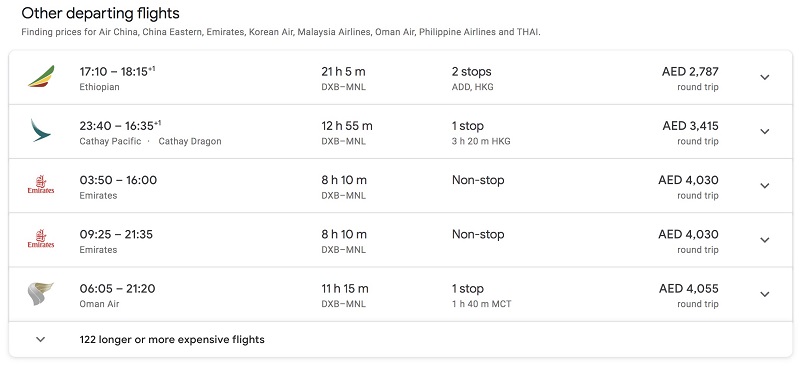The image size is (800, 366).
Task: Select the 06:05 – 21:20 Oman Air flight
Action: (x=400, y=294)
